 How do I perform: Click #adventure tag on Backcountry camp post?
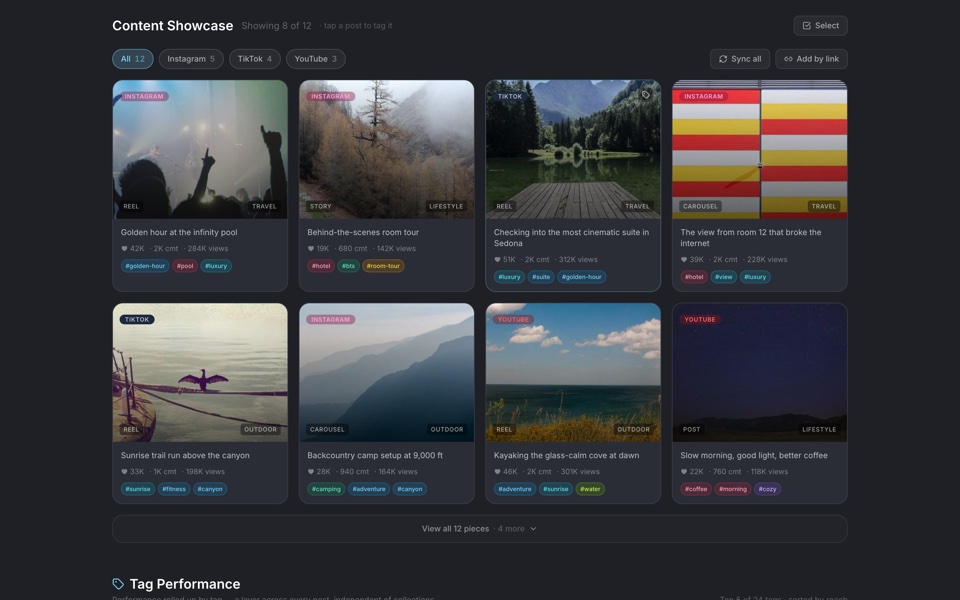pyautogui.click(x=369, y=489)
